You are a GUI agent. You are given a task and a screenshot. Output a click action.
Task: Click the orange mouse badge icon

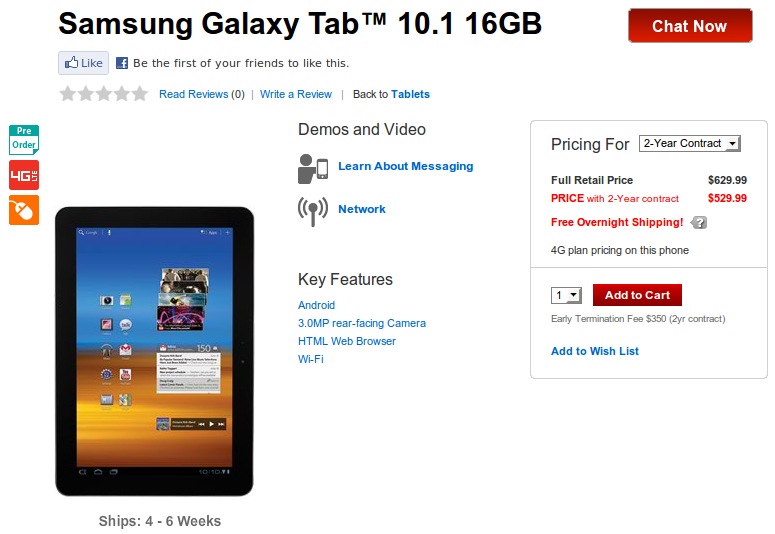coord(23,210)
